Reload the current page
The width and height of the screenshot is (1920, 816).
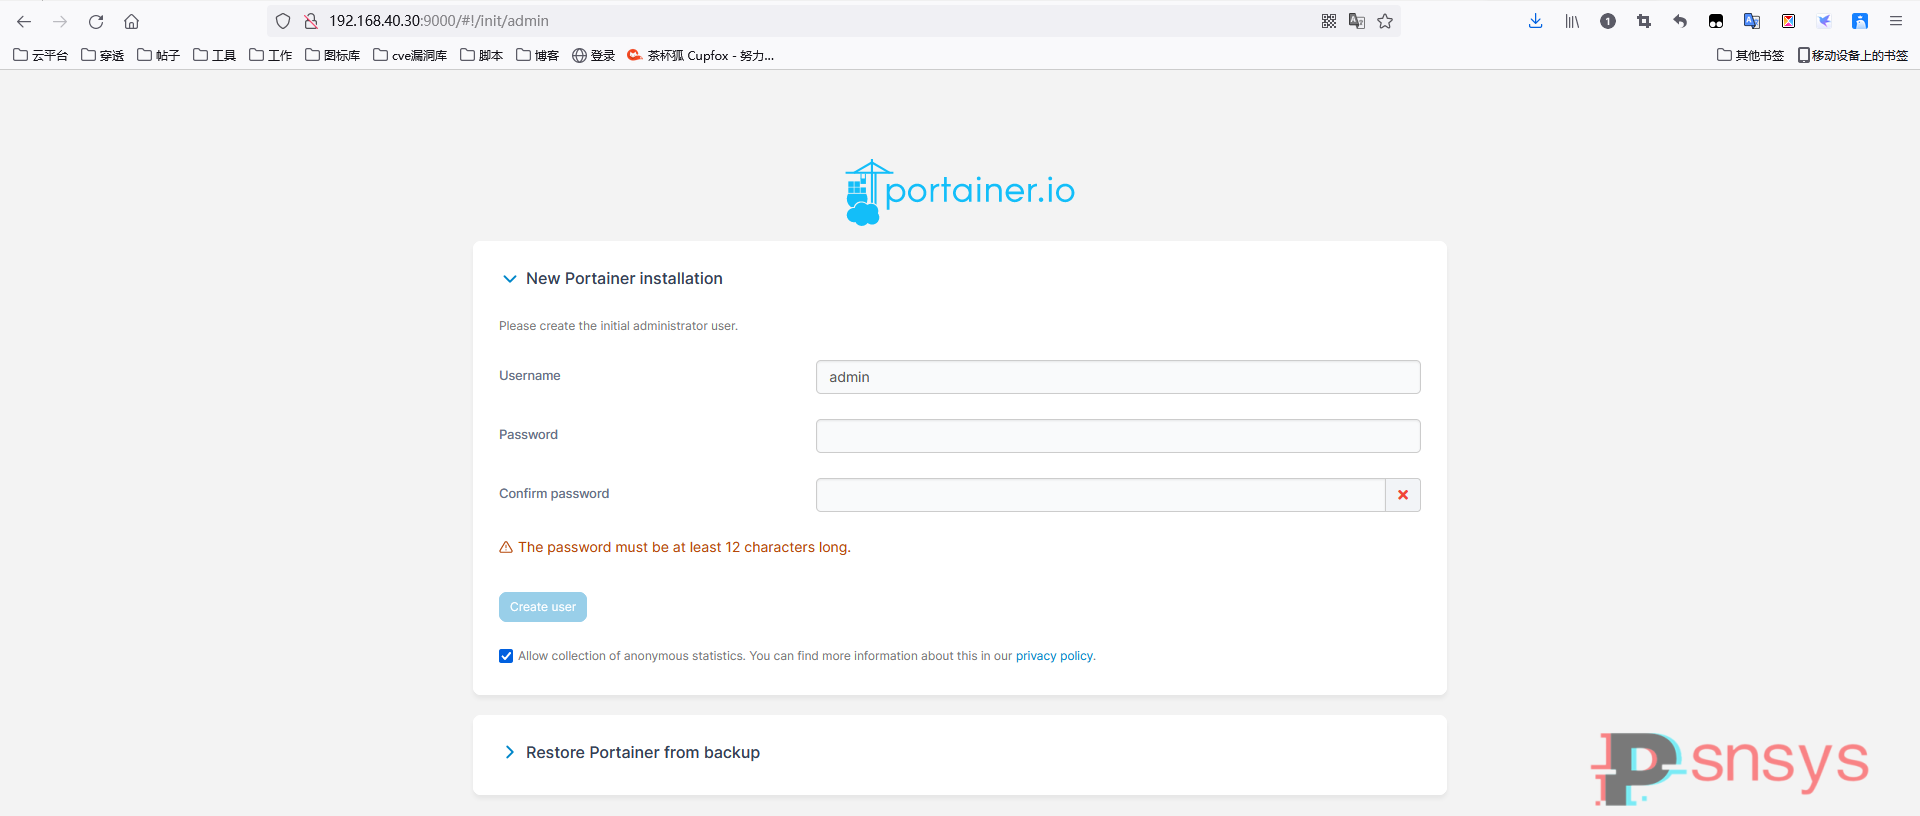(x=96, y=21)
